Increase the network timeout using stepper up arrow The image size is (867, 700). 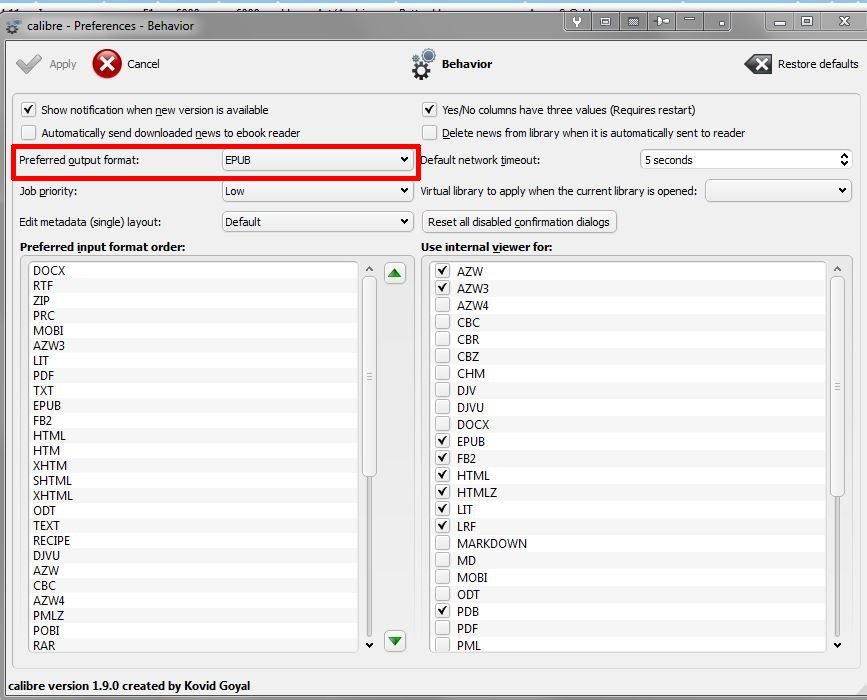(x=844, y=155)
